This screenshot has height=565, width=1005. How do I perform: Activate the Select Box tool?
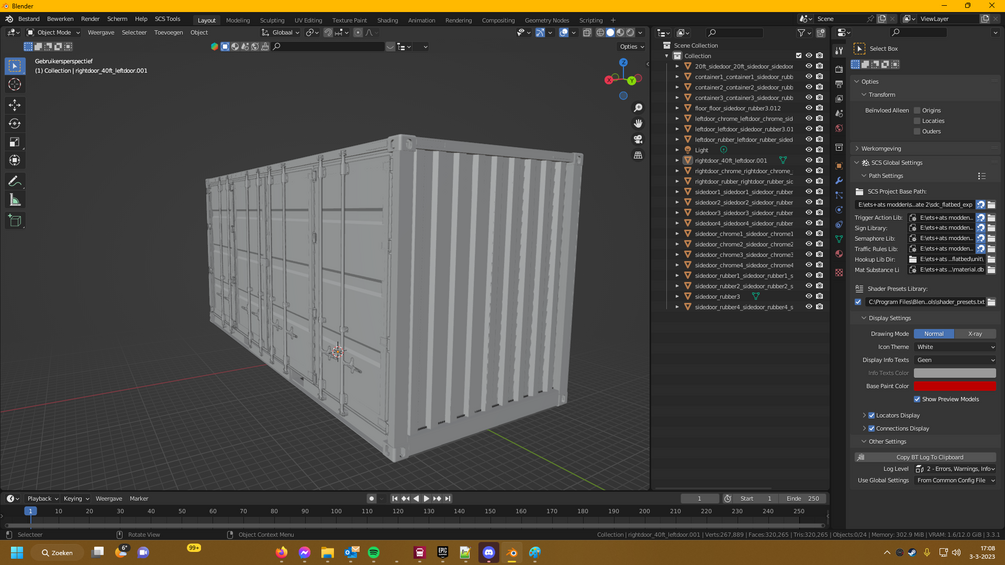coord(15,65)
